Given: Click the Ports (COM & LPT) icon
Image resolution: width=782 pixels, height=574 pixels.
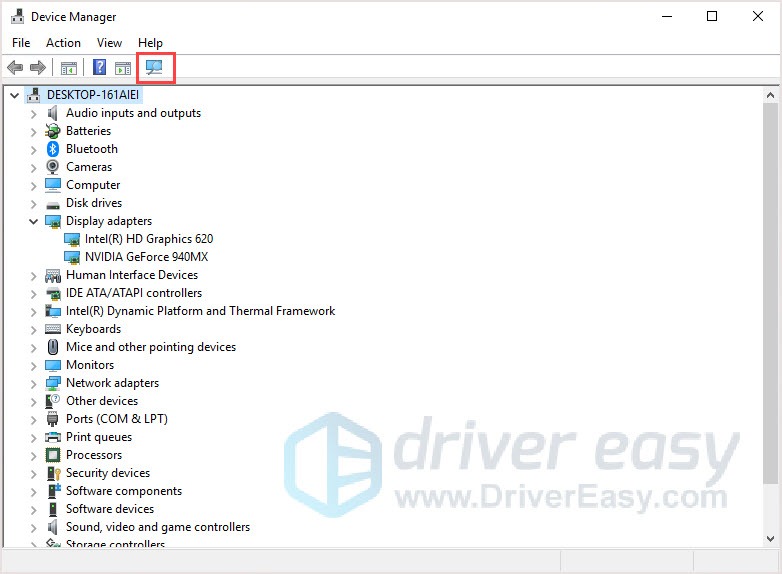Looking at the screenshot, I should [52, 419].
